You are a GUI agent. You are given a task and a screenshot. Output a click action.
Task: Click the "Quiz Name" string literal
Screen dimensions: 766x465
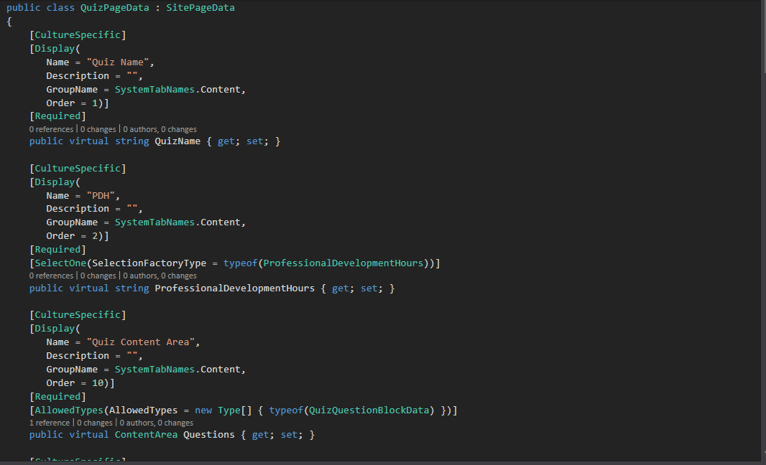(x=118, y=62)
